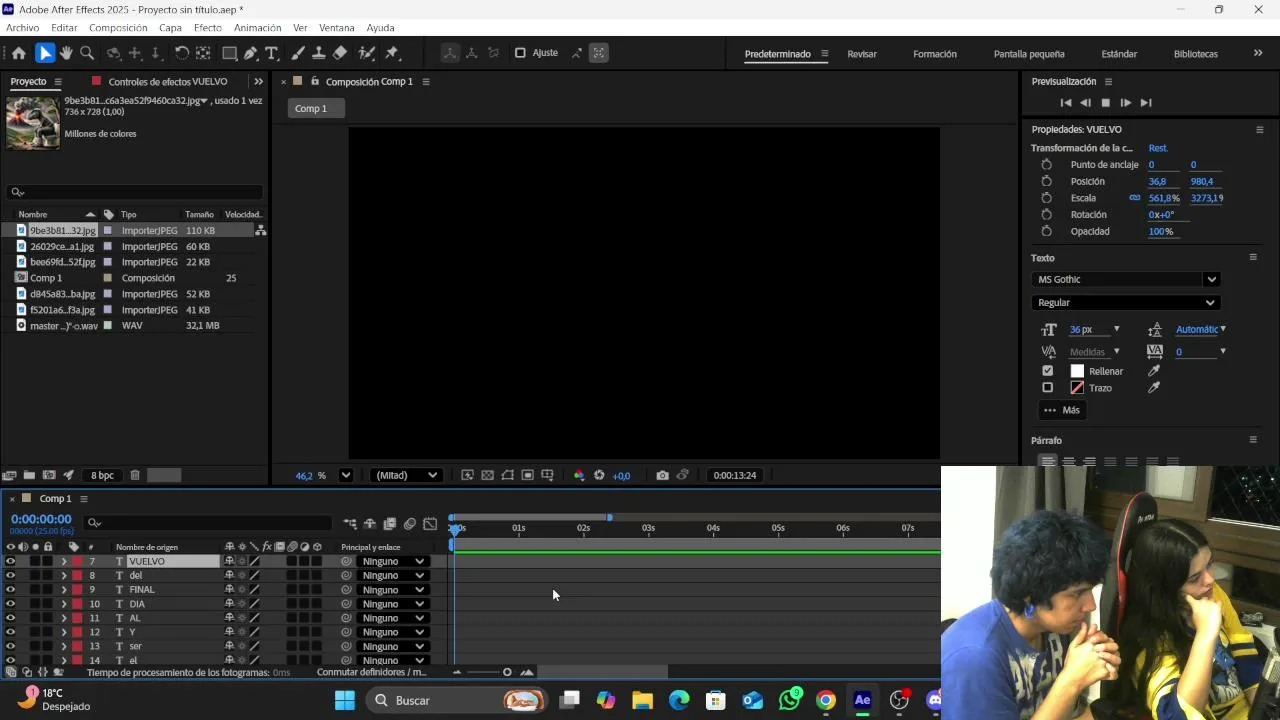This screenshot has width=1280, height=720.
Task: Click the 8 bpc color depth button
Action: 102,476
